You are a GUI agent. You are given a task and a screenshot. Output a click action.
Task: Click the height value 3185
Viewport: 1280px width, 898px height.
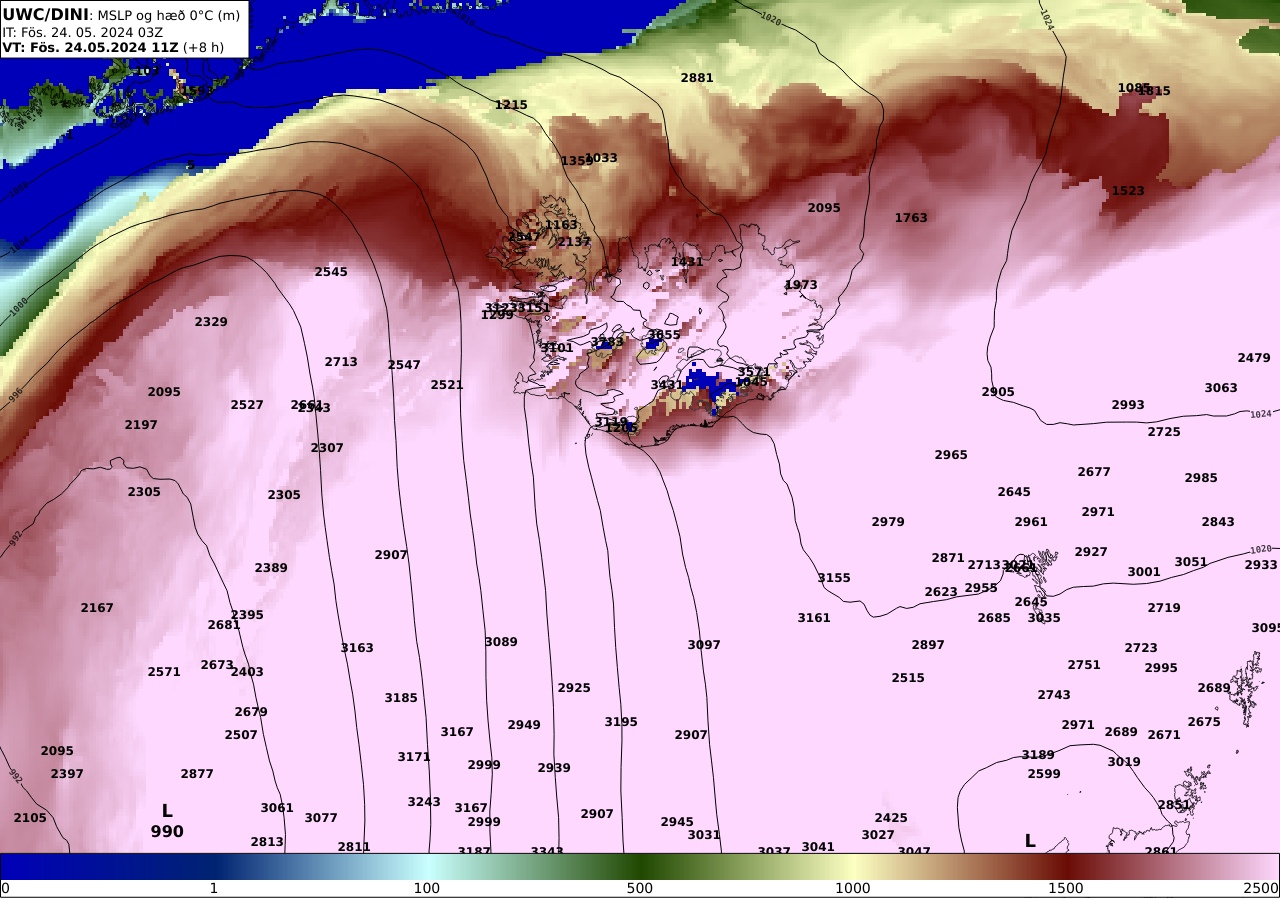coord(401,698)
